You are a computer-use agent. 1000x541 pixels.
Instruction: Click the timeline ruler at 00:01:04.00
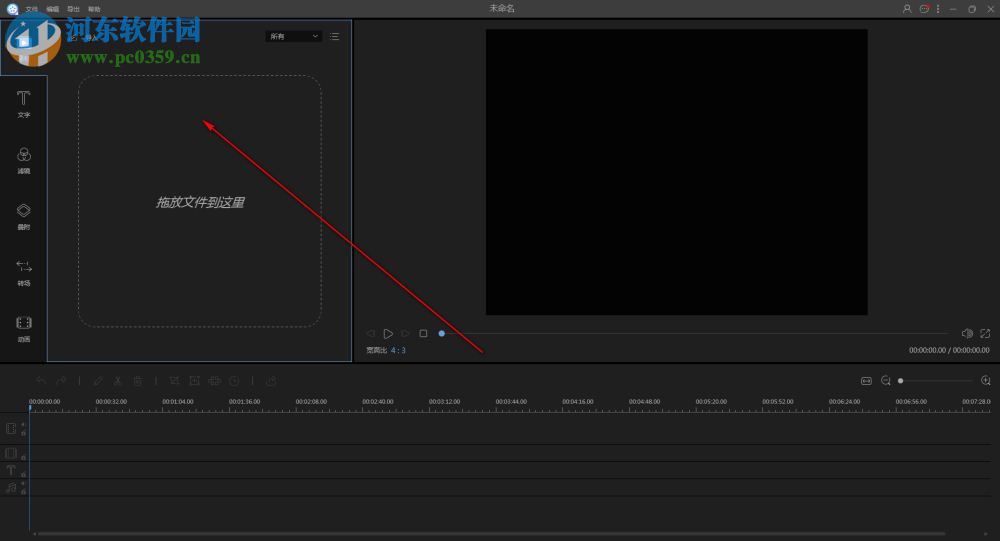(x=178, y=402)
